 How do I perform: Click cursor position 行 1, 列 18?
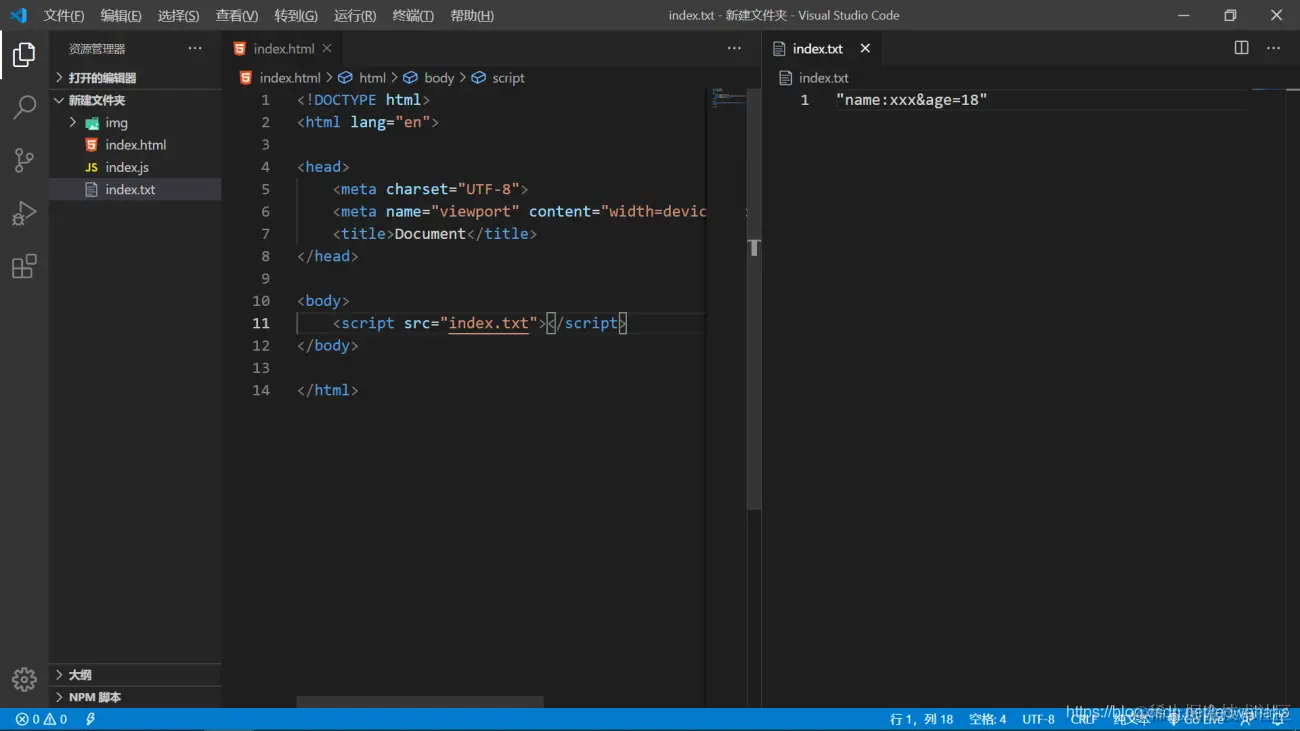(921, 719)
